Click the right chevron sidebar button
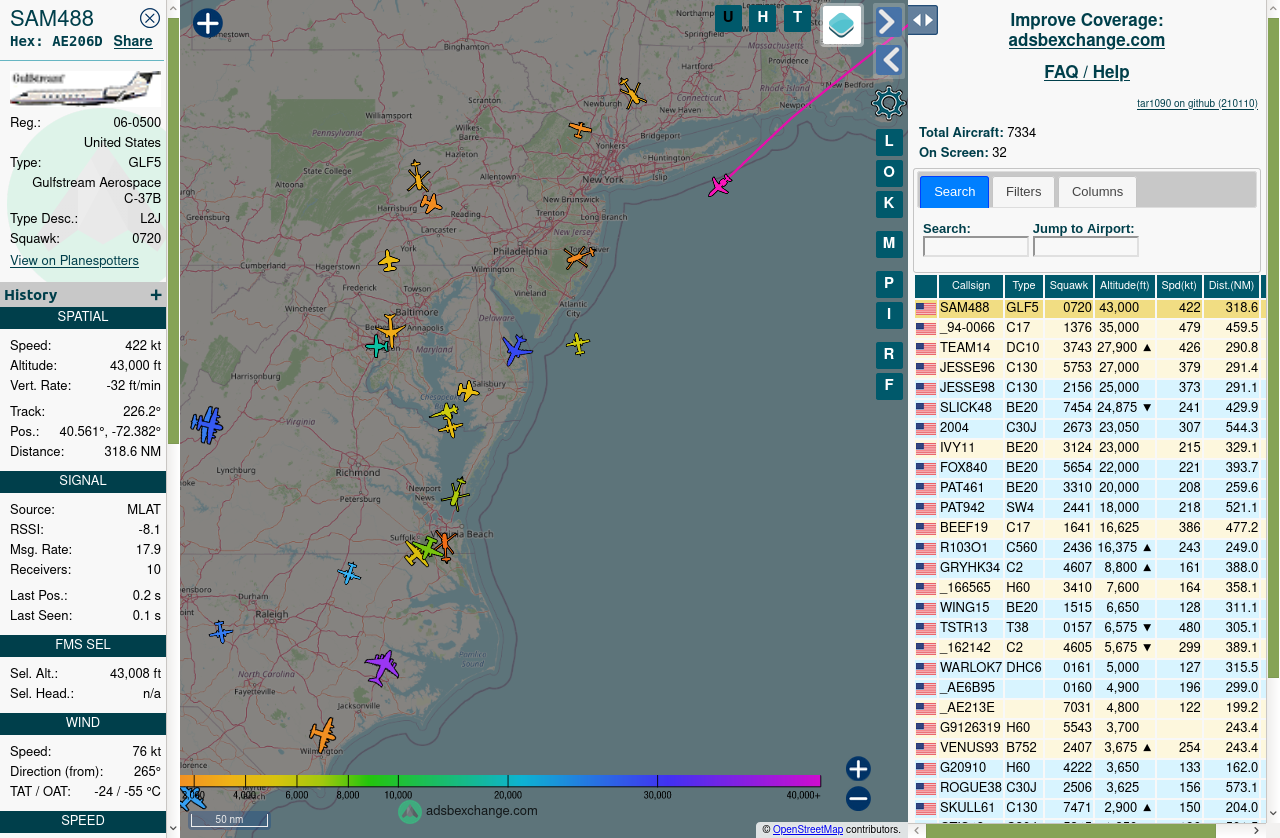 (888, 21)
